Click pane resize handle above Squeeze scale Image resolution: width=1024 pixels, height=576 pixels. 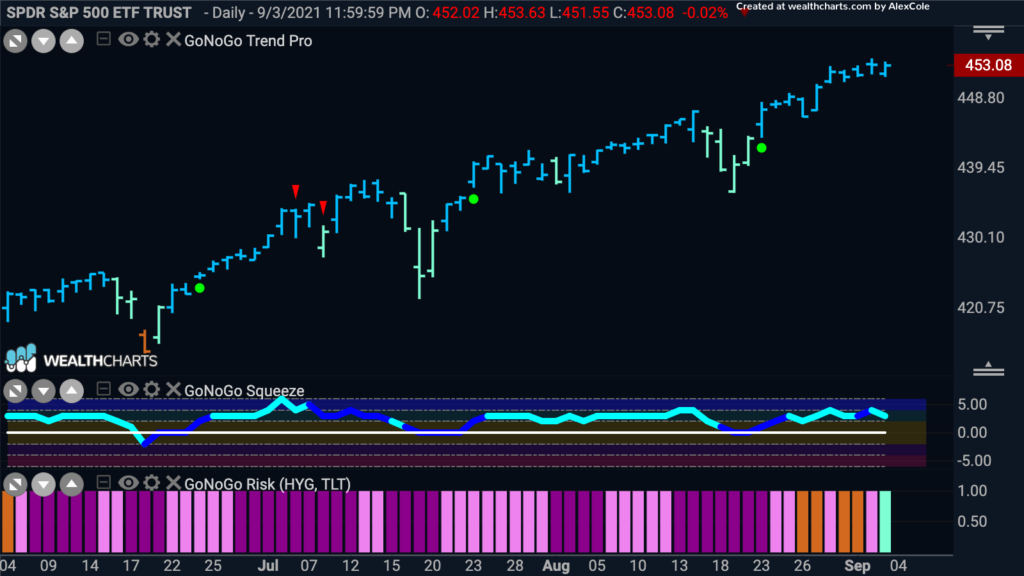988,369
